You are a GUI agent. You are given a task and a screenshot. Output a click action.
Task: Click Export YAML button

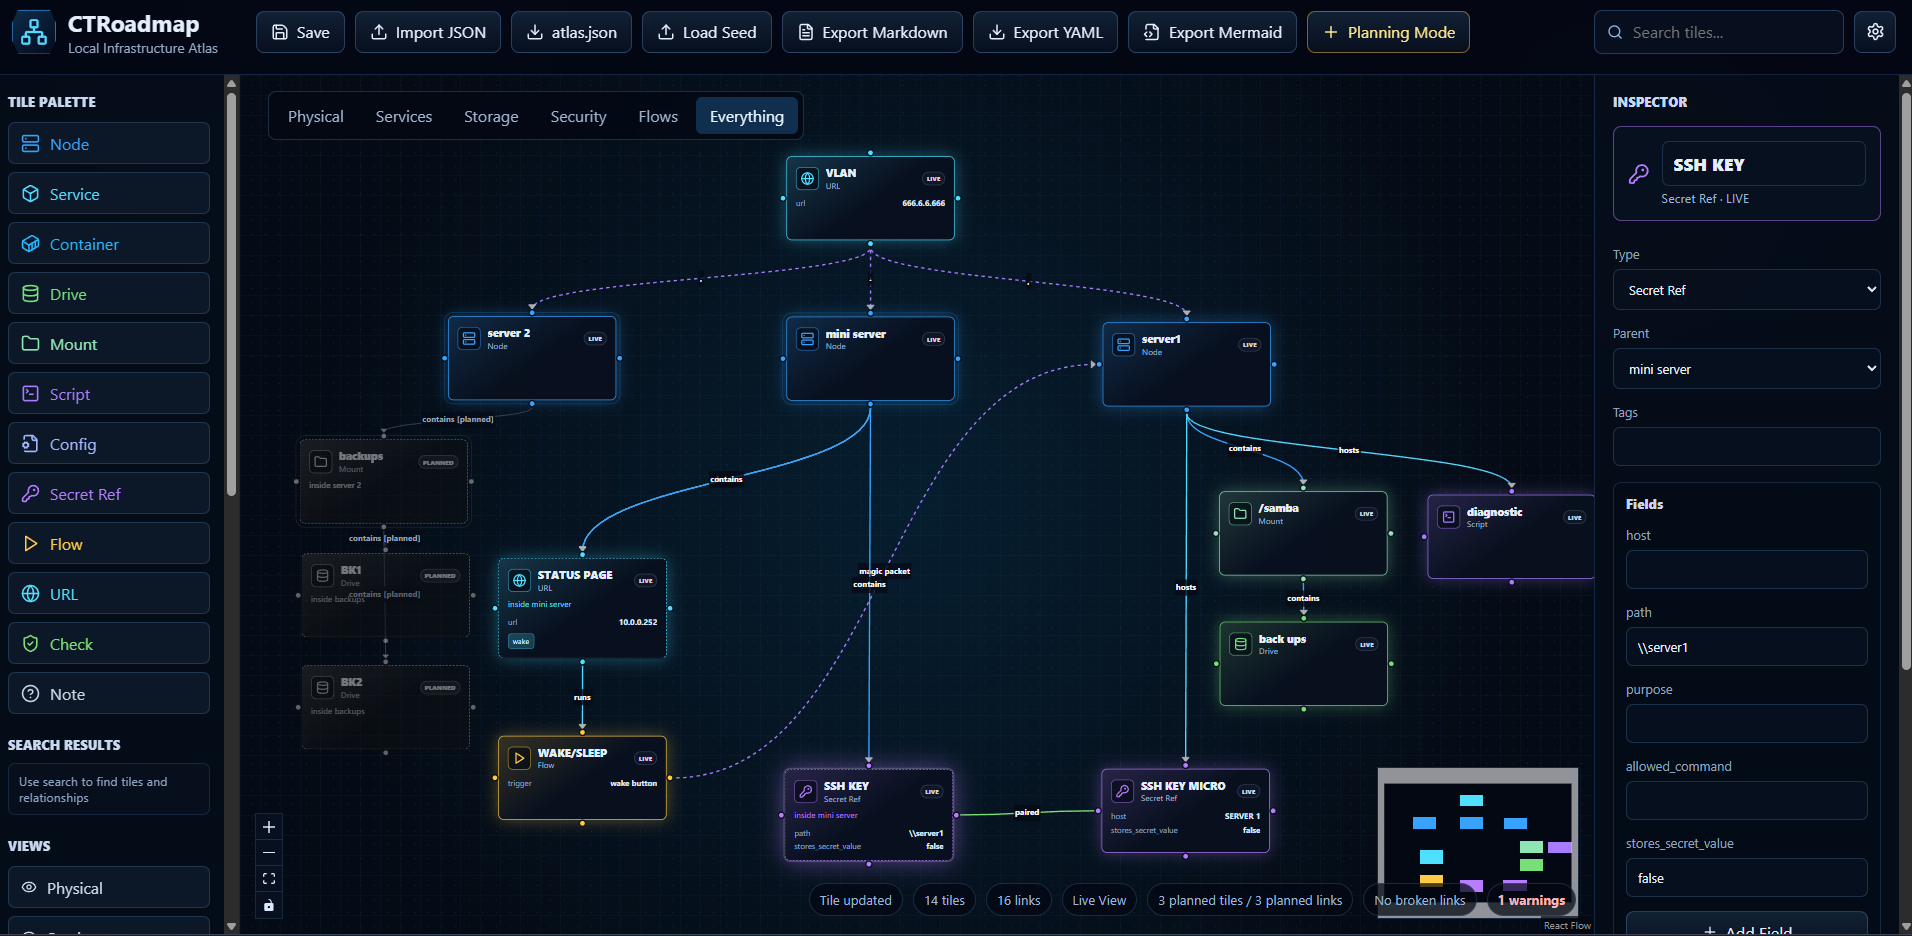[x=1045, y=32]
